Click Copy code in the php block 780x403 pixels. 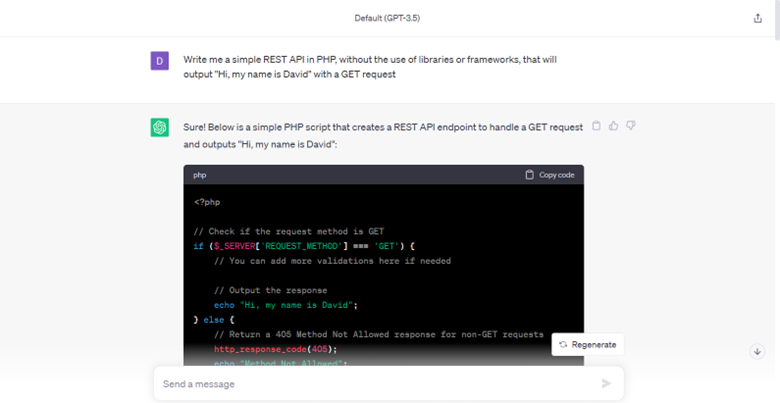click(550, 175)
